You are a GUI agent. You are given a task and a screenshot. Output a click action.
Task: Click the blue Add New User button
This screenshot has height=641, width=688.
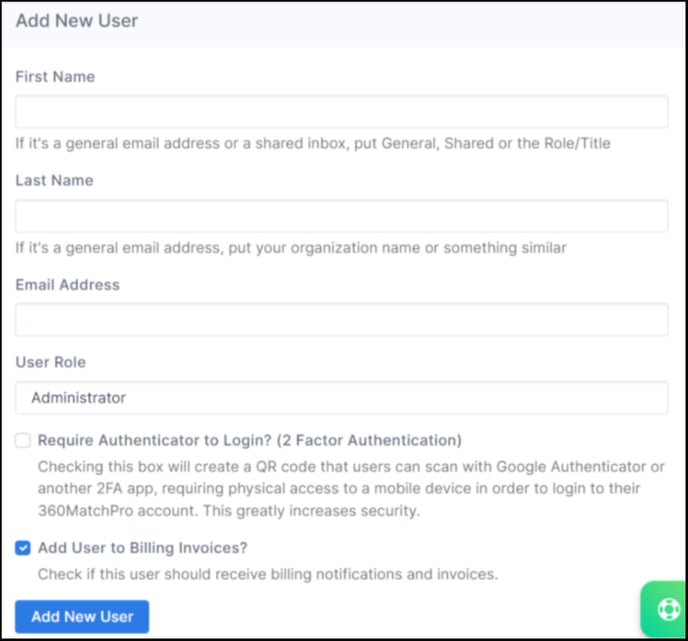pos(82,616)
